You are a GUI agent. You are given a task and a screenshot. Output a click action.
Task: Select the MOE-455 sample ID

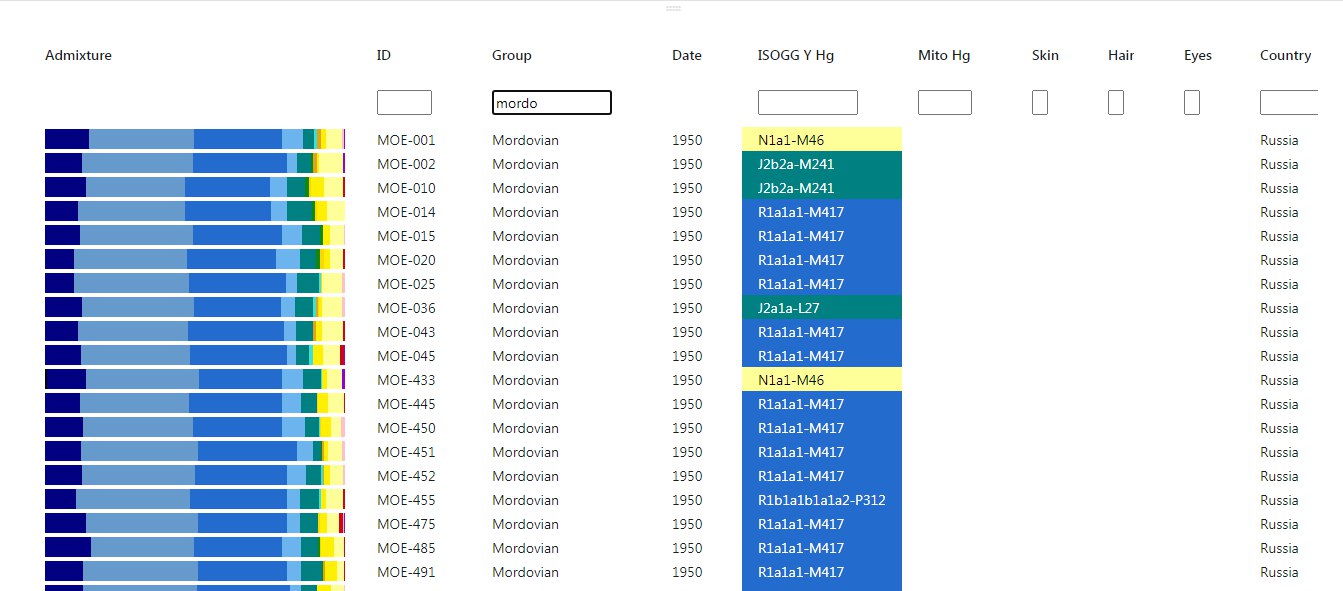[406, 500]
